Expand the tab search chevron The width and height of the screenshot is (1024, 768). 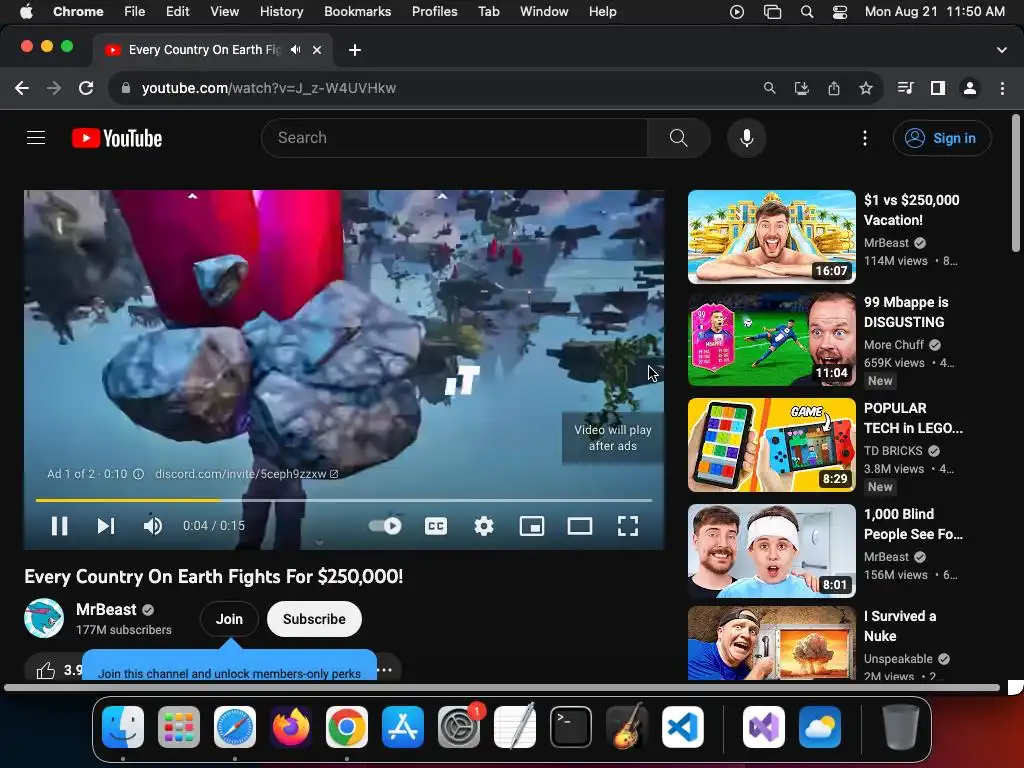pyautogui.click(x=1002, y=50)
